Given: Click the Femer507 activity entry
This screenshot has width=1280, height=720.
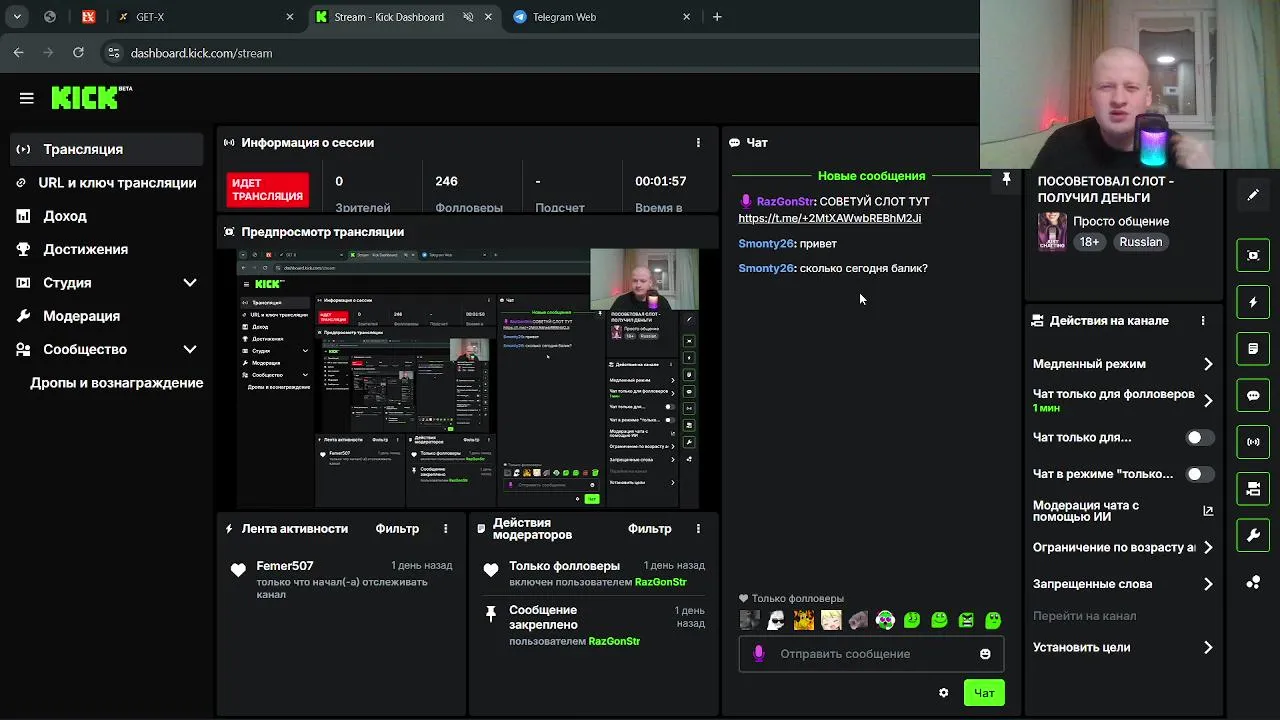Looking at the screenshot, I should pos(342,579).
